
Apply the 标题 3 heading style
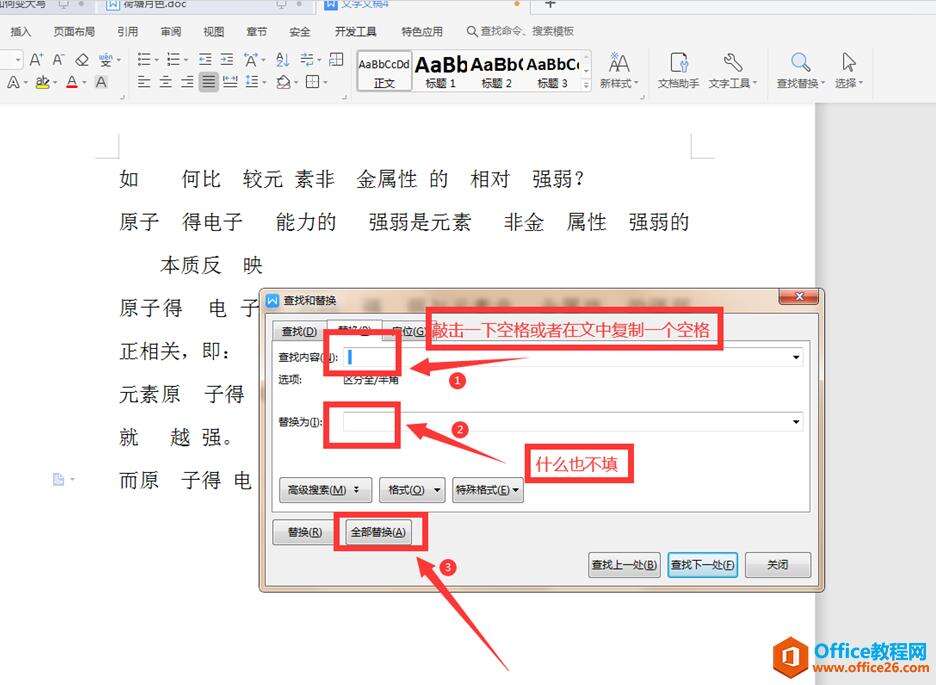[x=553, y=71]
